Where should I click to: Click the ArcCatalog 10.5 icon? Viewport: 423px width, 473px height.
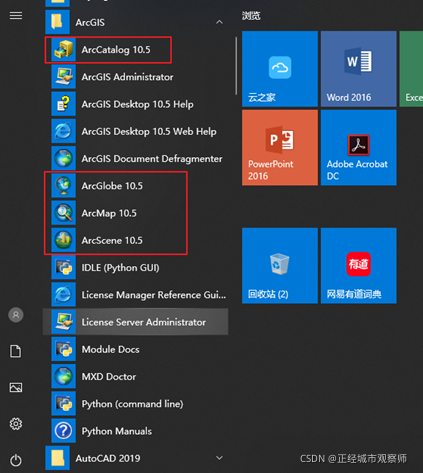click(64, 50)
